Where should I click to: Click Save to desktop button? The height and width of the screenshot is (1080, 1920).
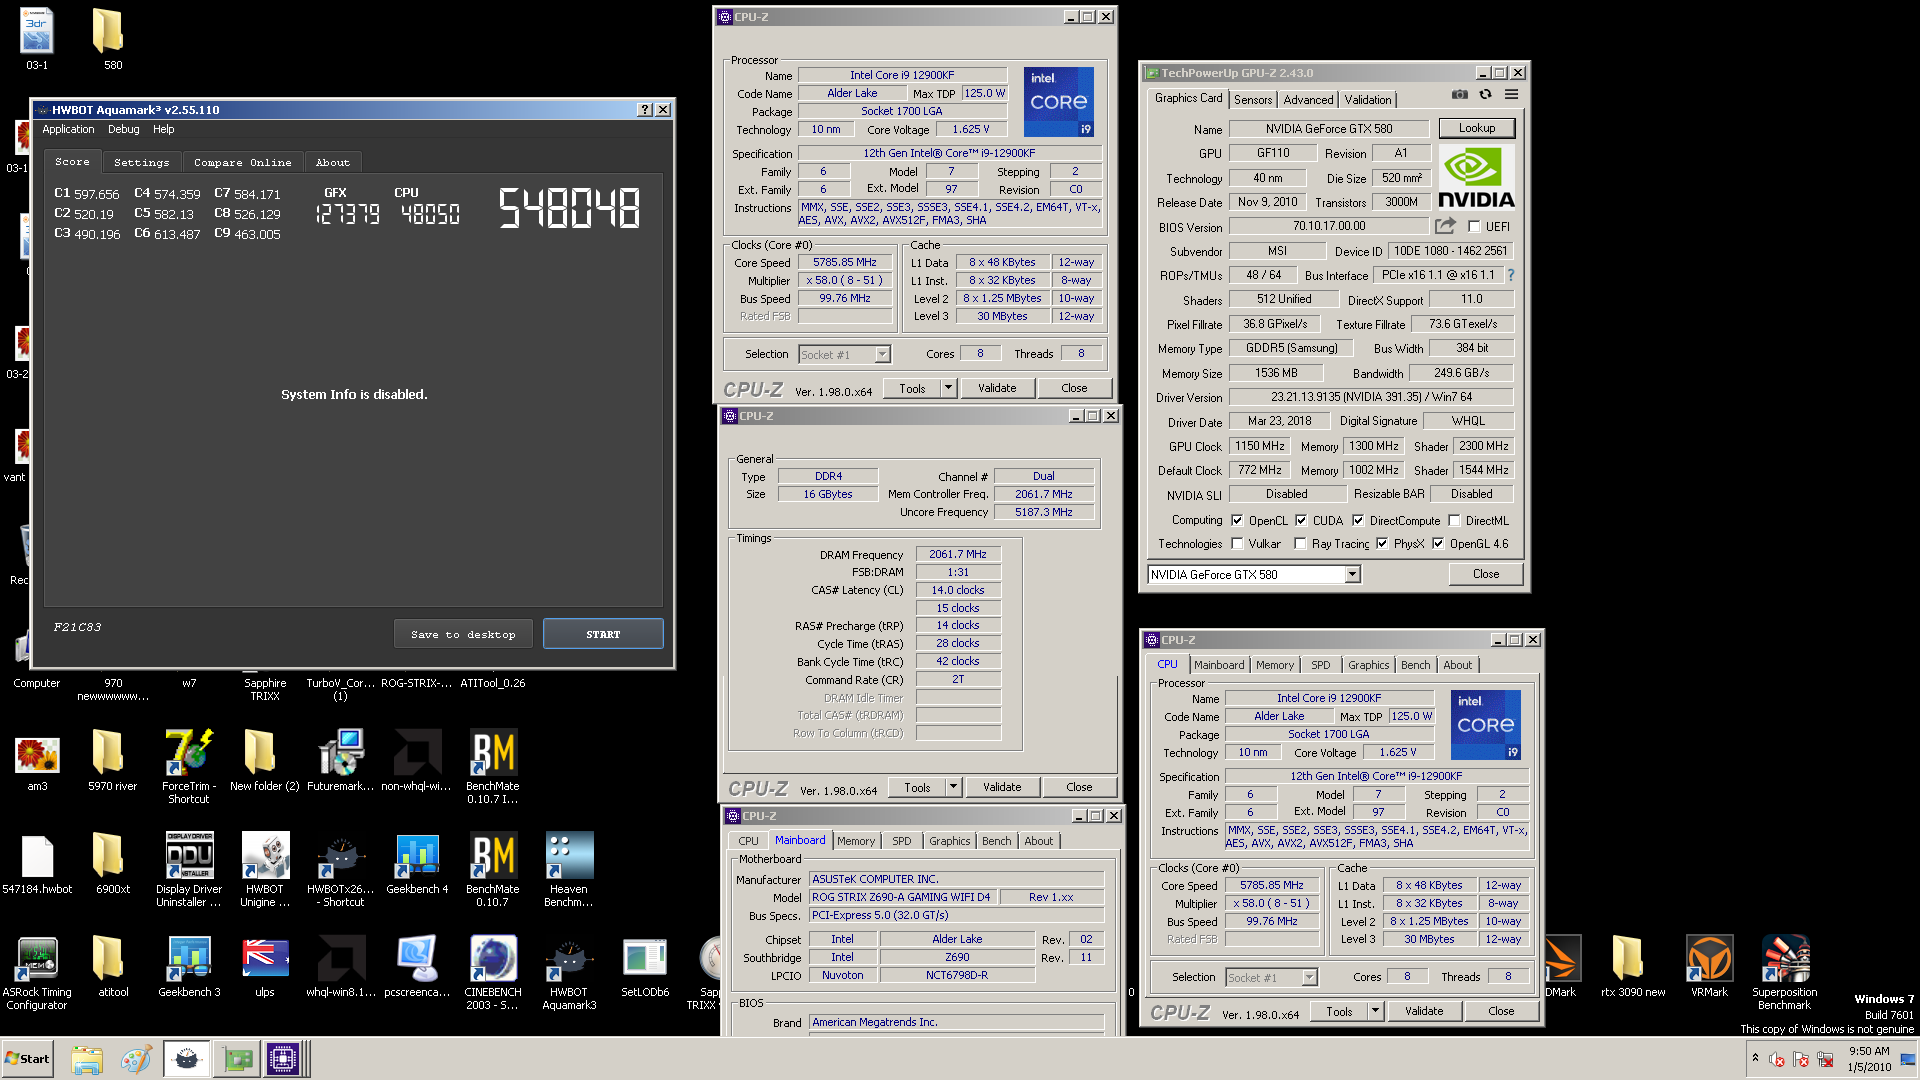pos(463,634)
